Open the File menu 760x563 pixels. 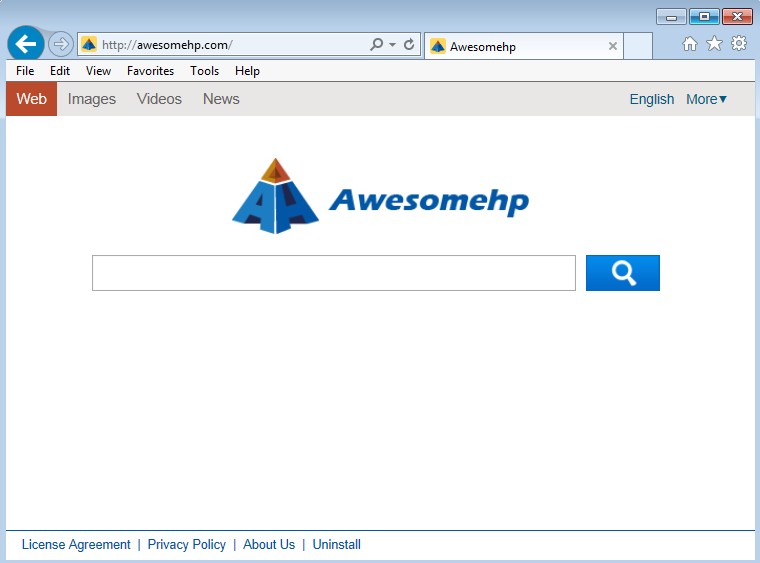click(x=25, y=71)
